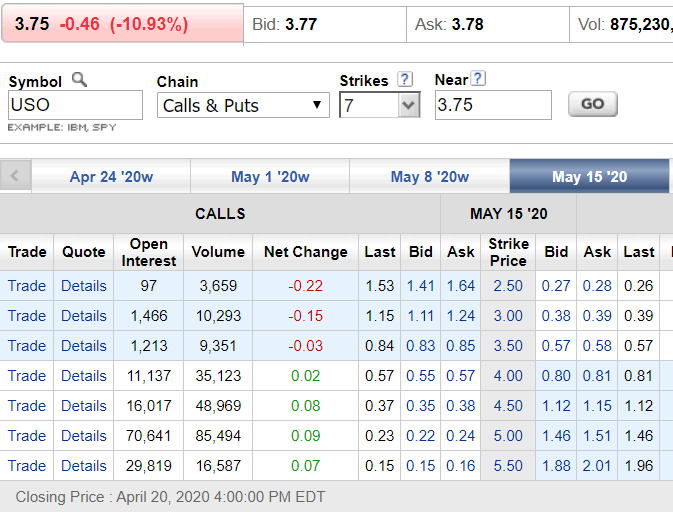Select the May 15 '20 expiration tab
The width and height of the screenshot is (673, 512).
589,177
